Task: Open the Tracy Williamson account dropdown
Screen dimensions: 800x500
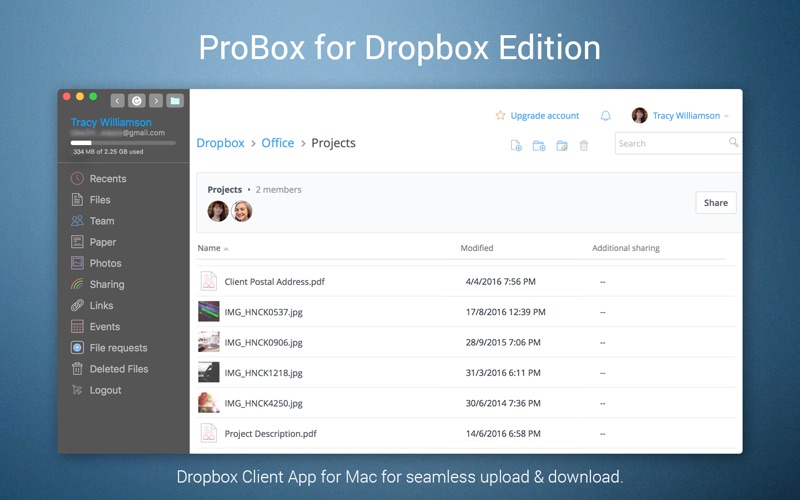Action: pos(690,116)
